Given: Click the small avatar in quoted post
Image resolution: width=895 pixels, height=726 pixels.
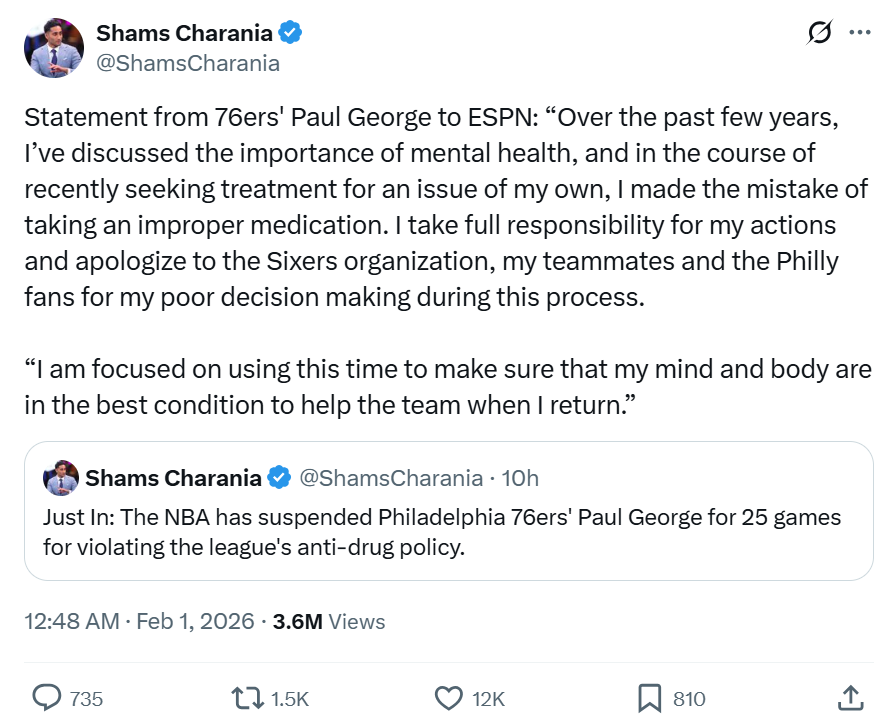Looking at the screenshot, I should (x=60, y=478).
